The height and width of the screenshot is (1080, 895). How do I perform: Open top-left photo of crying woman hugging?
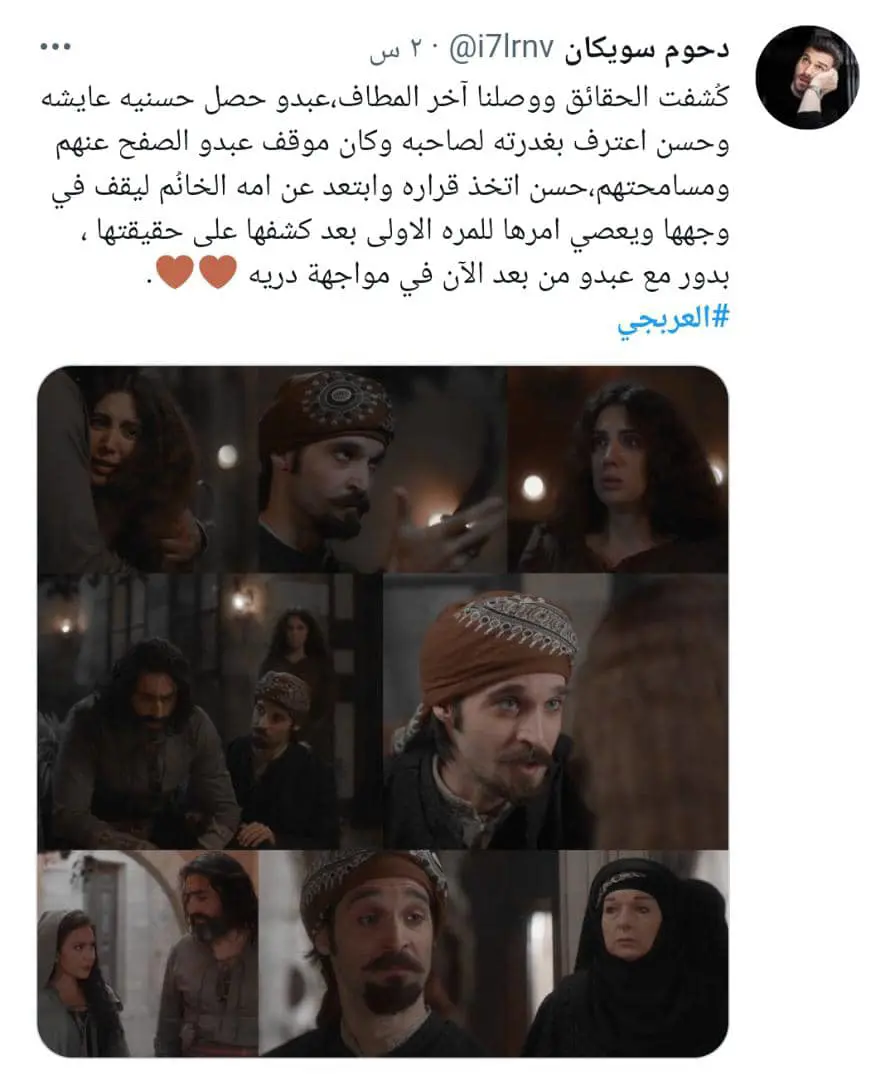click(147, 469)
